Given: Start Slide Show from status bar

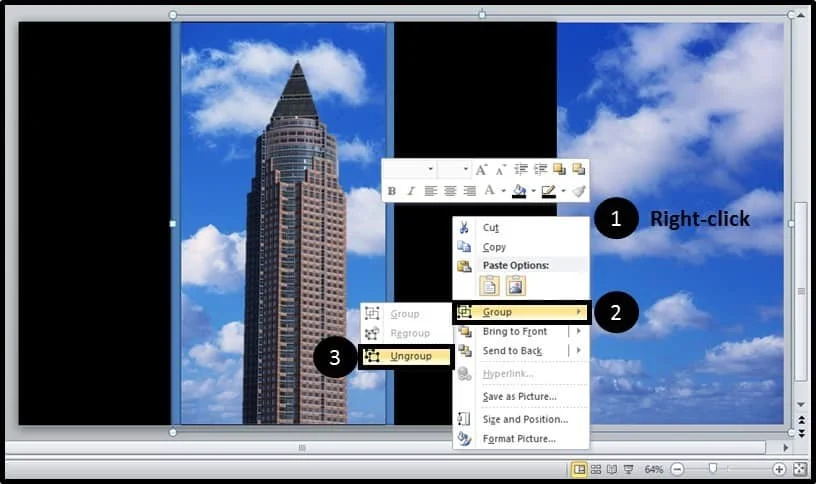Looking at the screenshot, I should point(629,469).
